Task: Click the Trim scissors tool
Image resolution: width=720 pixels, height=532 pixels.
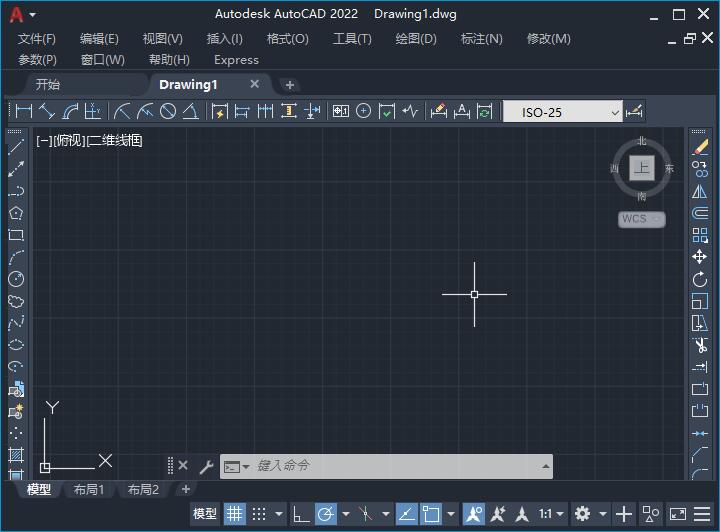Action: click(x=700, y=345)
